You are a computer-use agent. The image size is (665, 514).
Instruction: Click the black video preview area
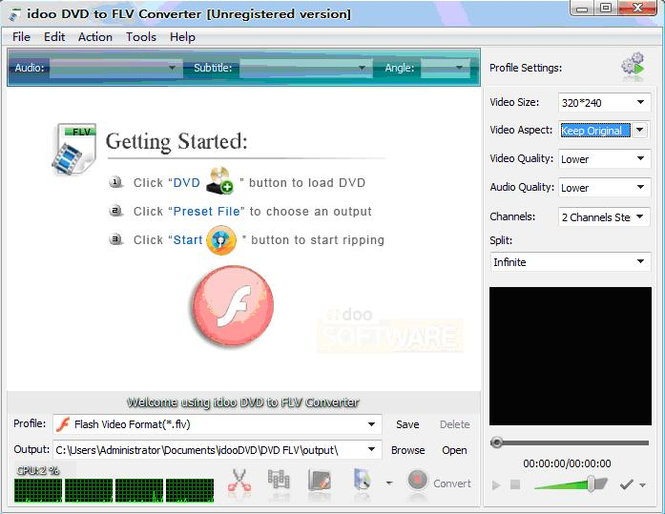click(570, 356)
